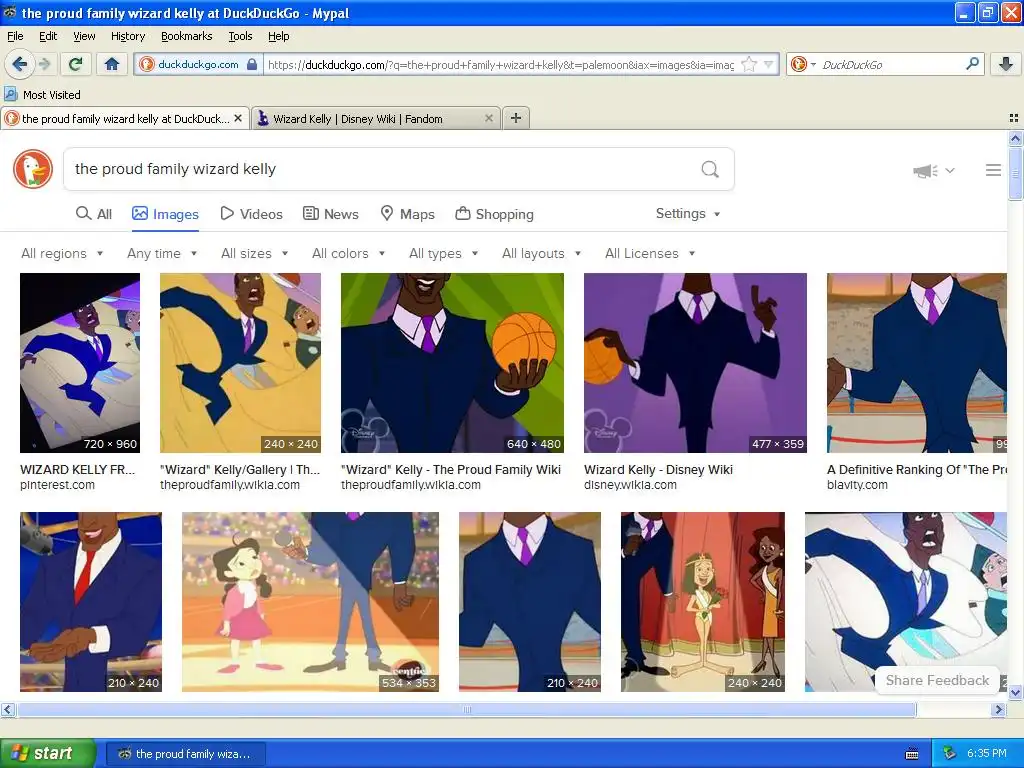Viewport: 1024px width, 768px height.
Task: Reload the current page
Action: 76,64
